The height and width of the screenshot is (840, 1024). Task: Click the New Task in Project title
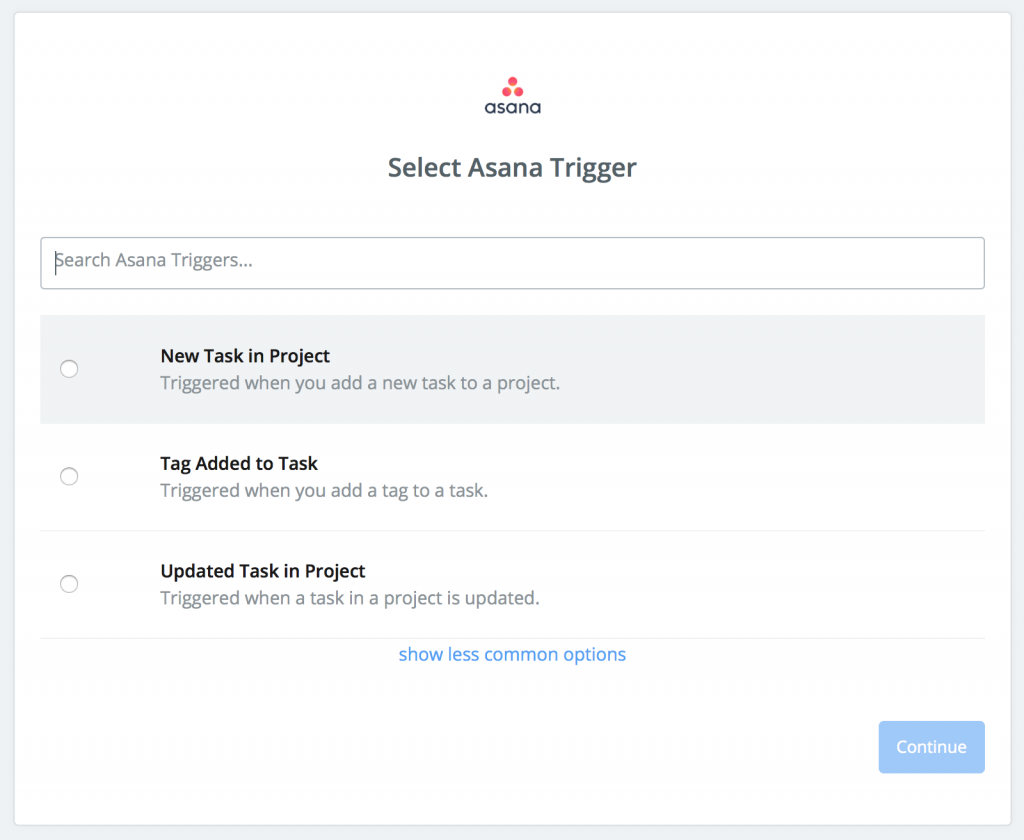click(x=245, y=356)
